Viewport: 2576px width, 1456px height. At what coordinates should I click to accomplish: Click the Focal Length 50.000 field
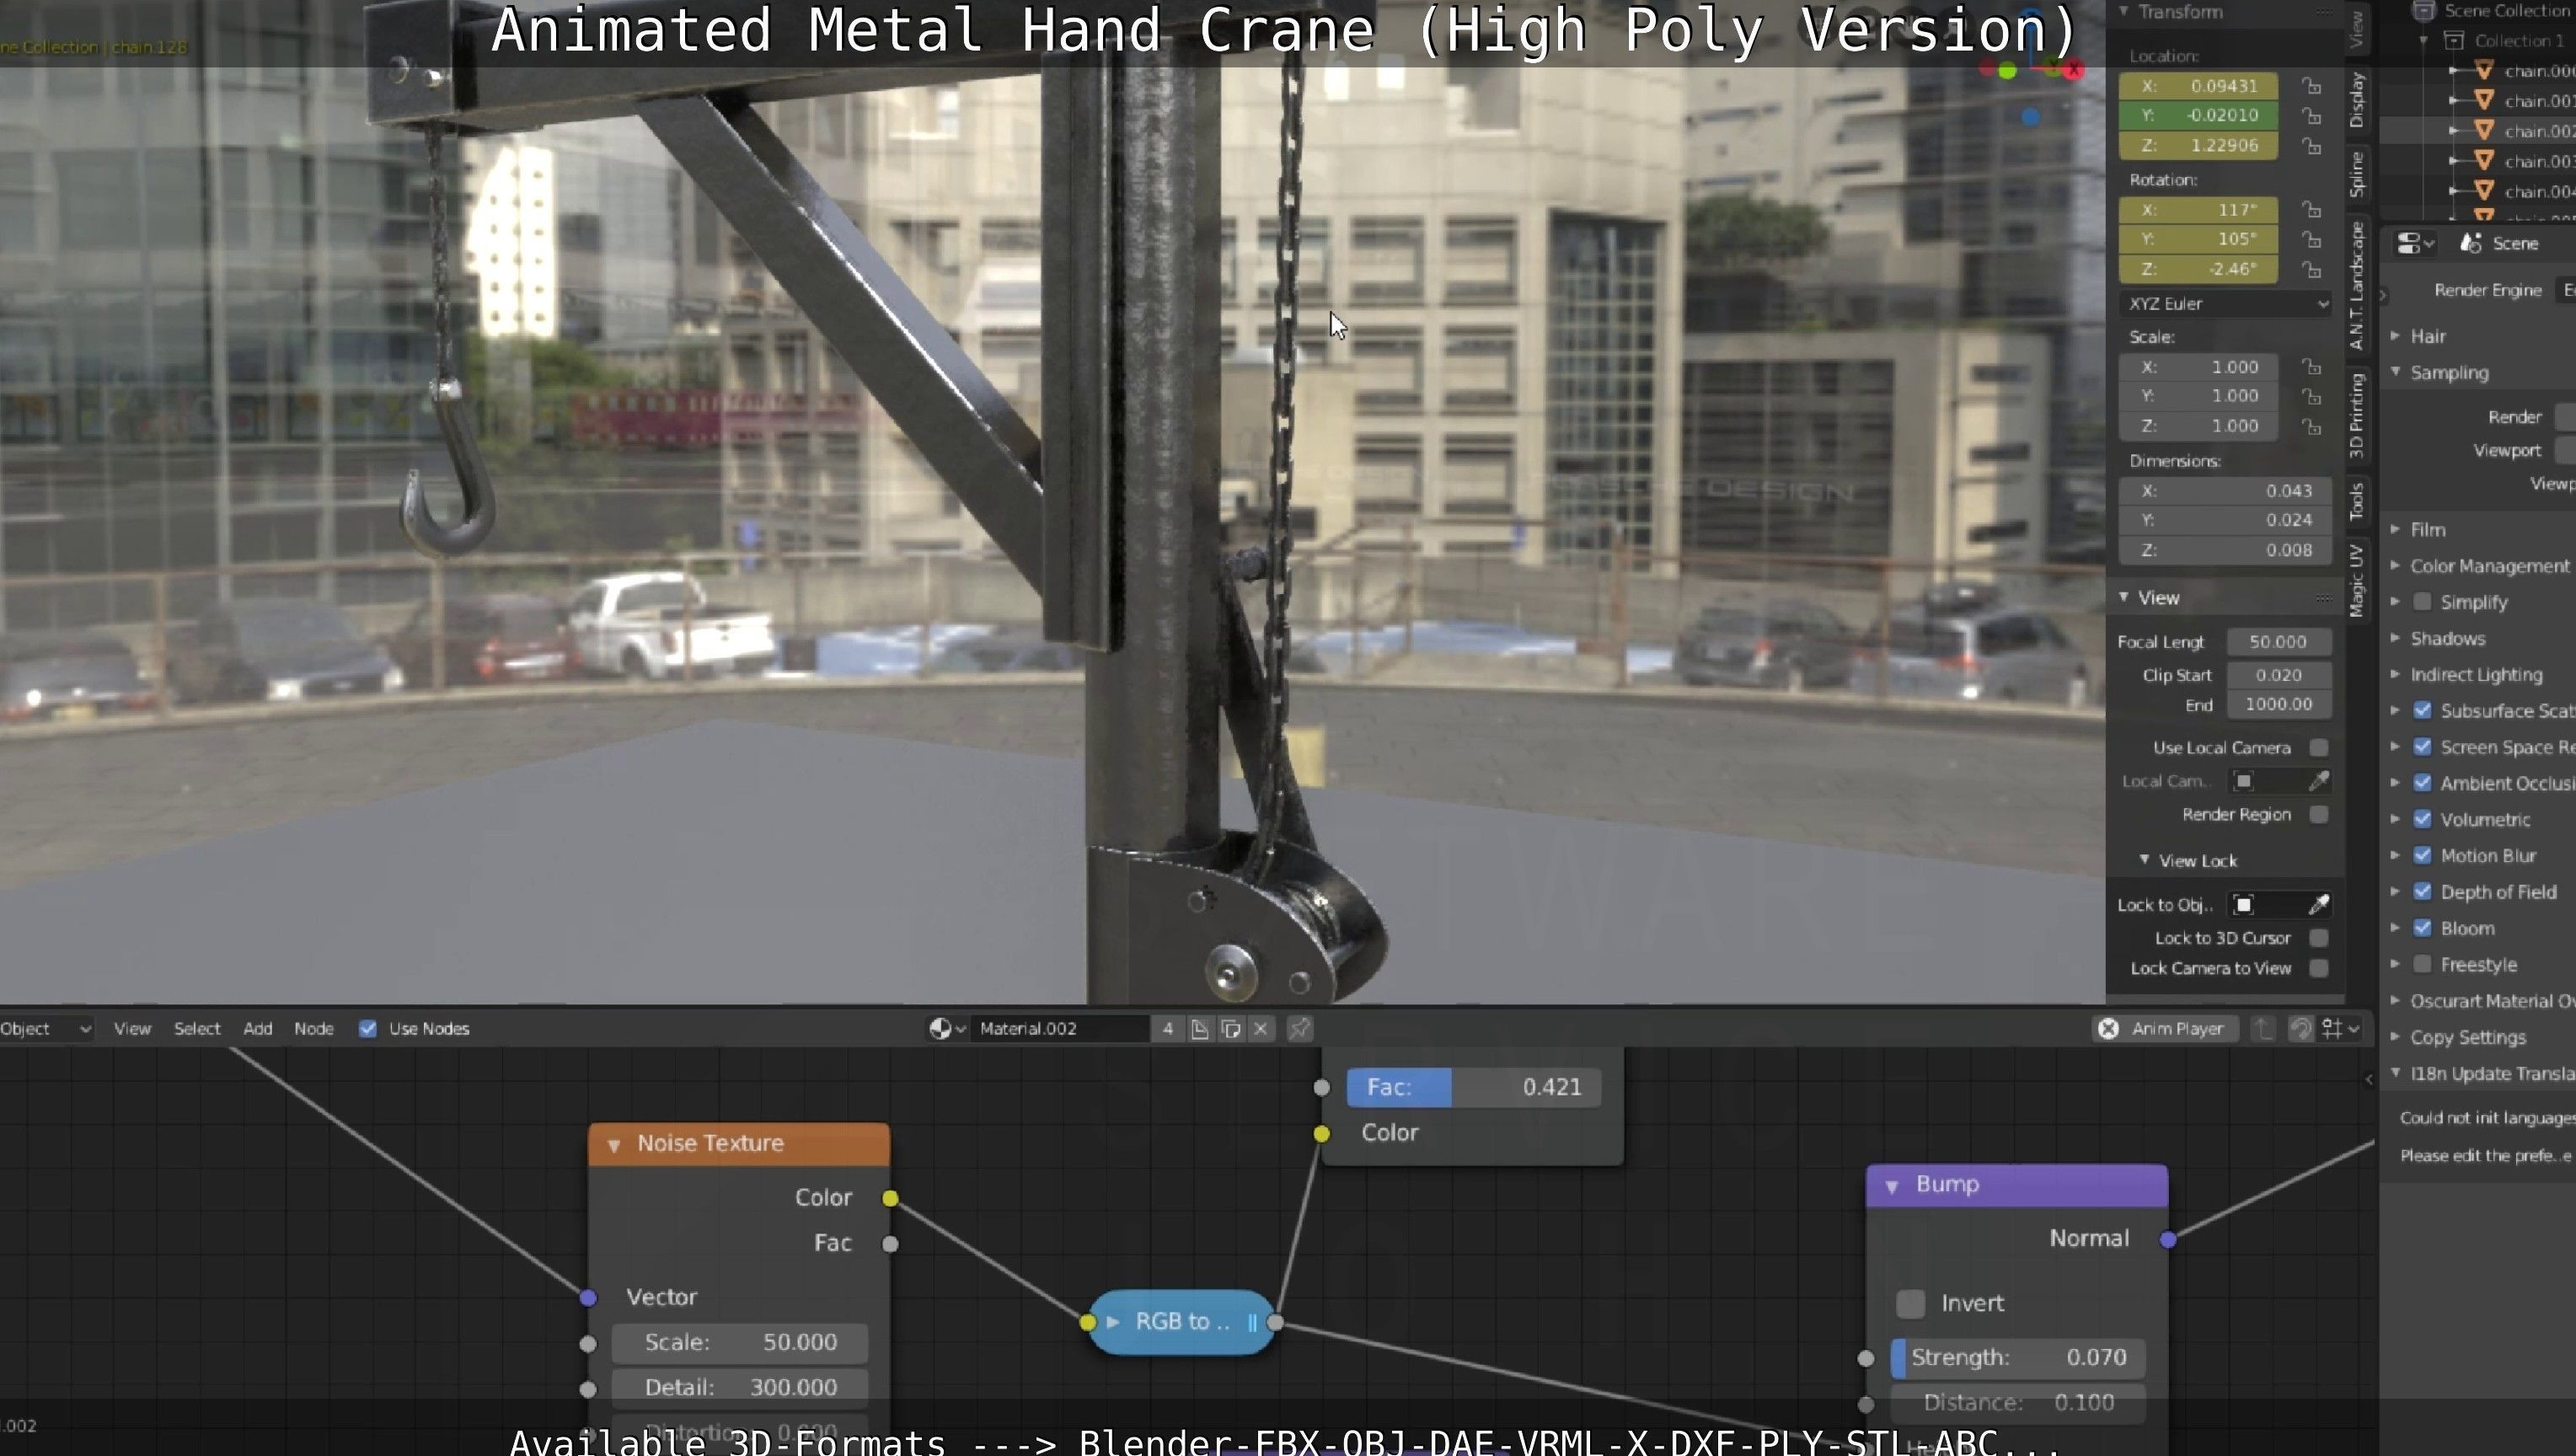pos(2279,642)
